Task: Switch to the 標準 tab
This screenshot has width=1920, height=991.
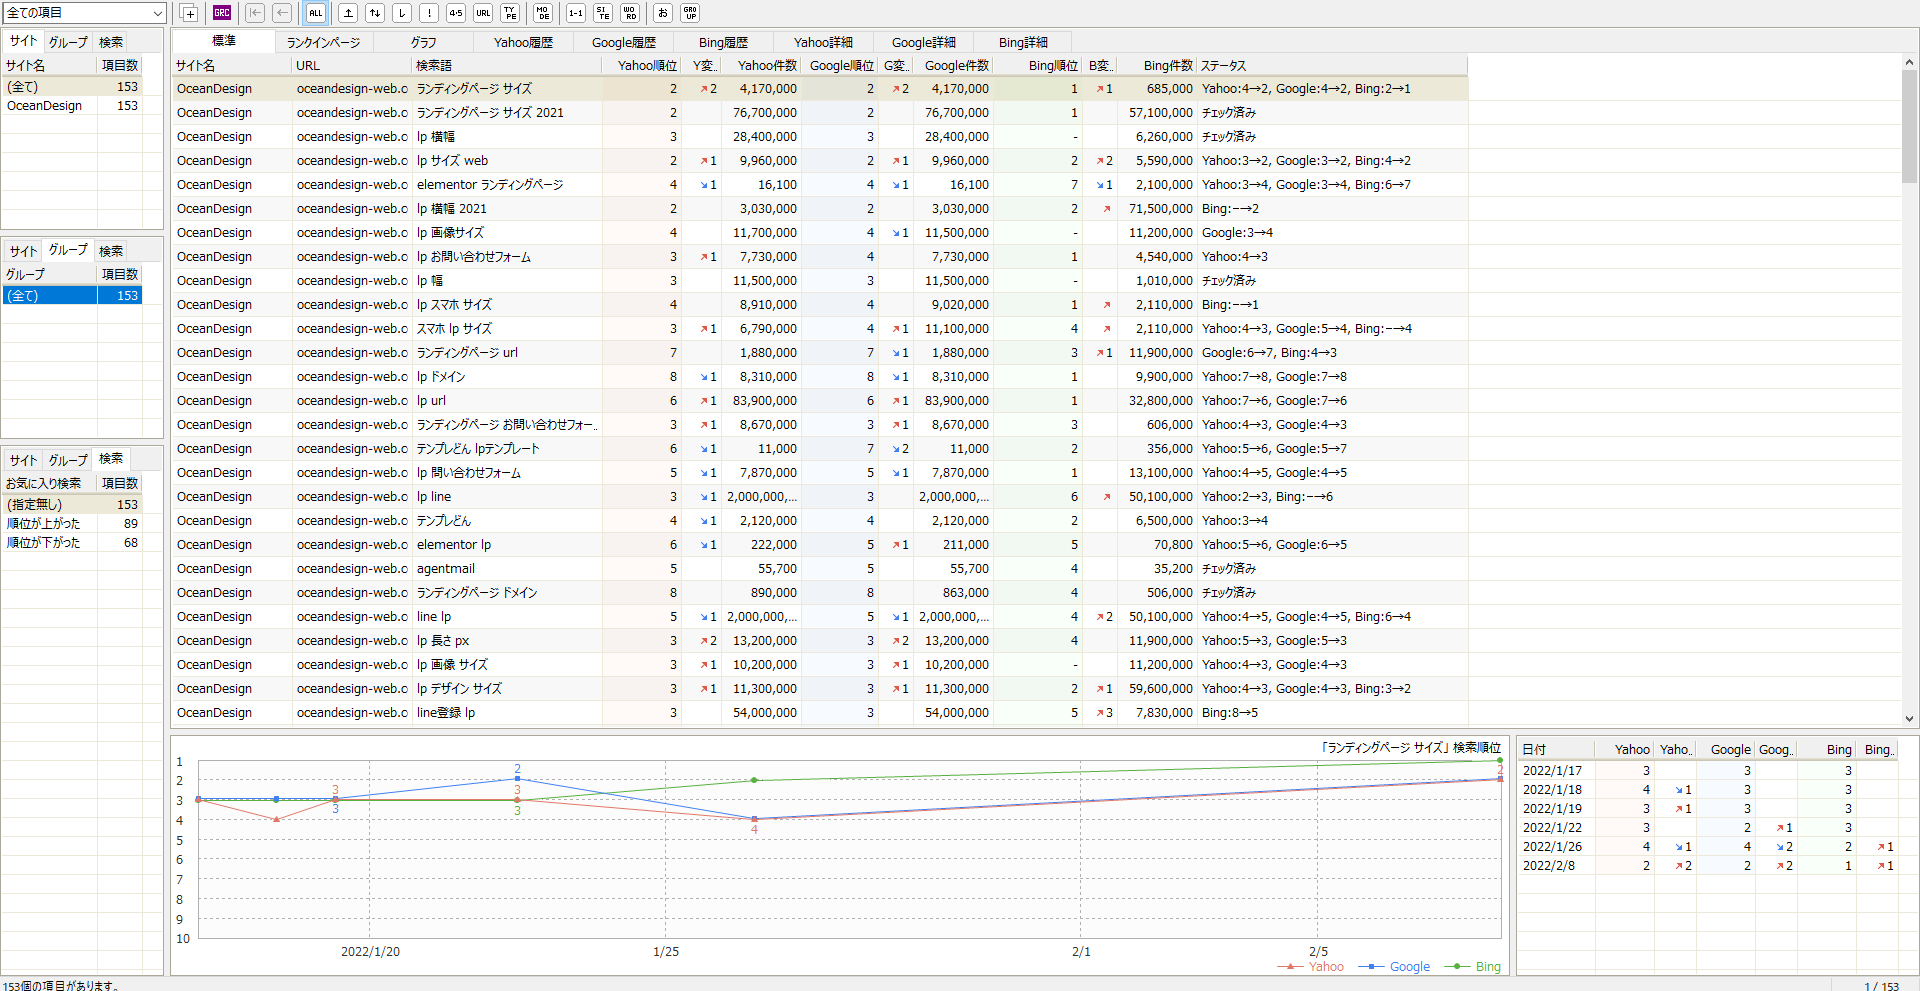Action: coord(224,41)
